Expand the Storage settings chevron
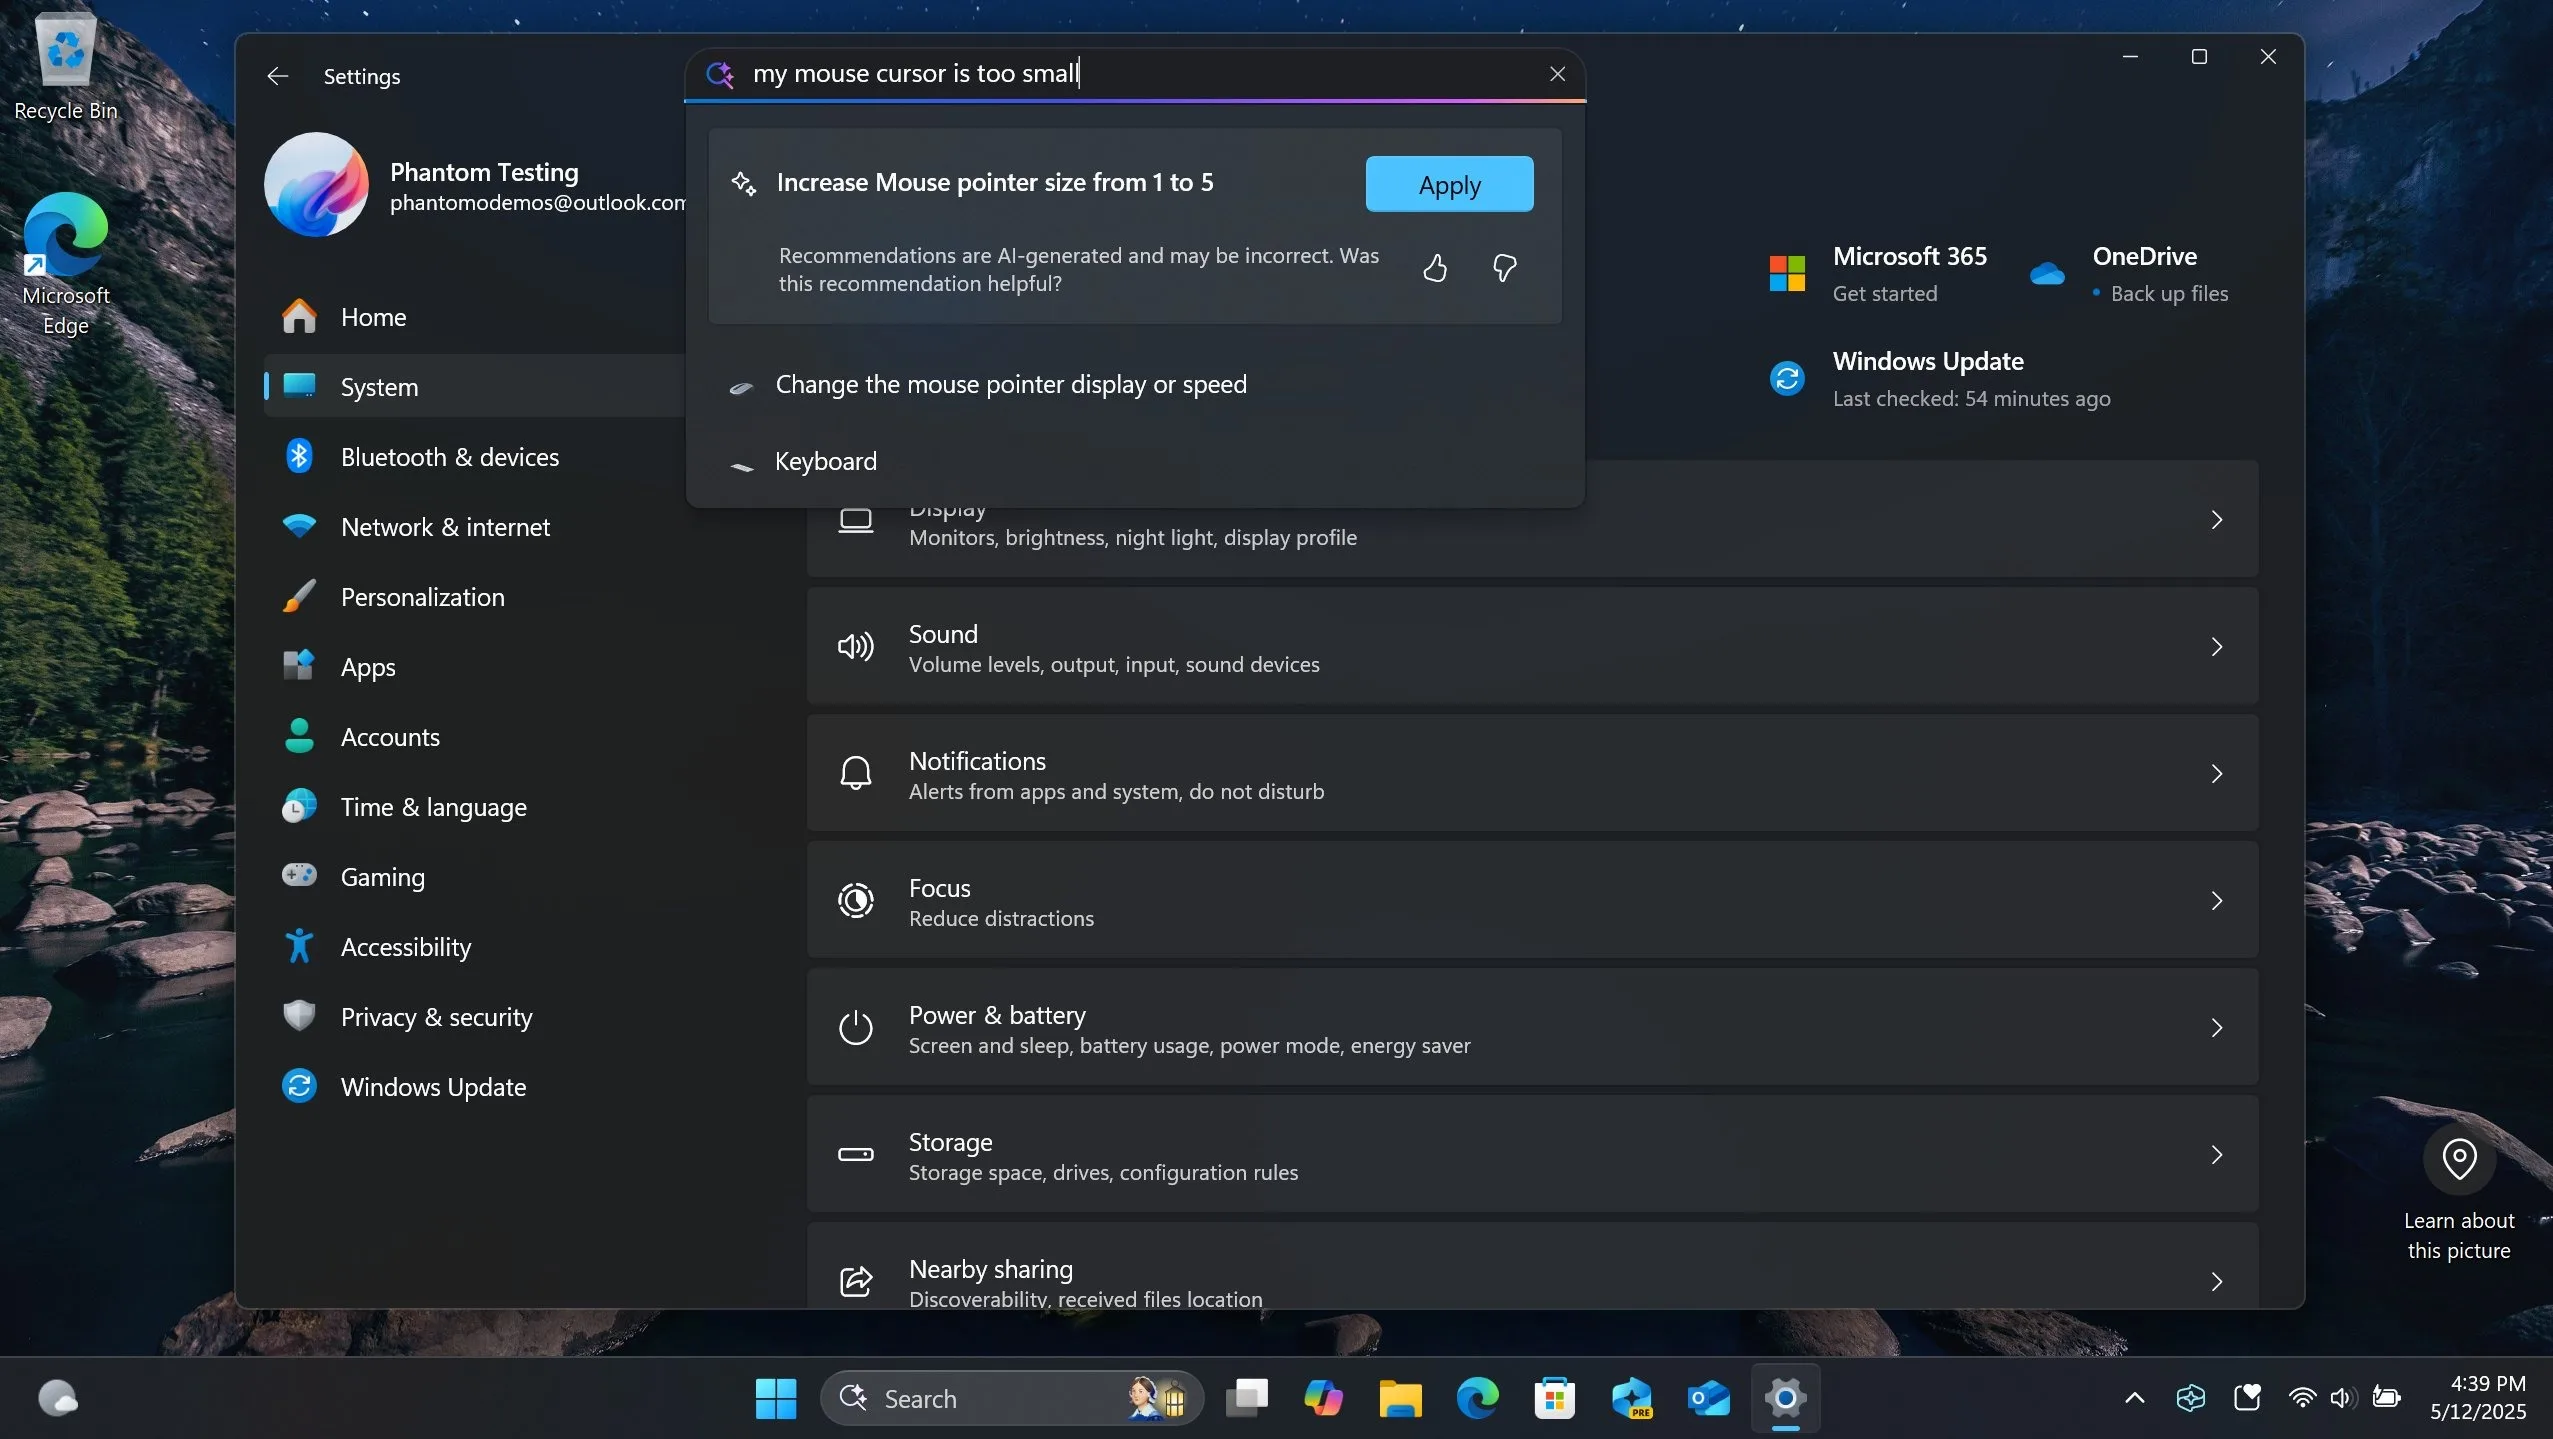 (2216, 1155)
